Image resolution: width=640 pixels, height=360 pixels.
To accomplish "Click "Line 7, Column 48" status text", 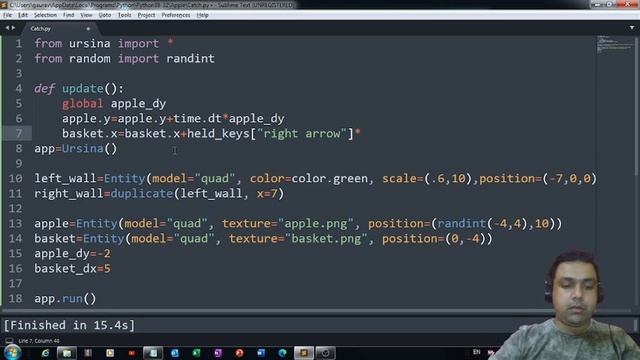I will [39, 340].
